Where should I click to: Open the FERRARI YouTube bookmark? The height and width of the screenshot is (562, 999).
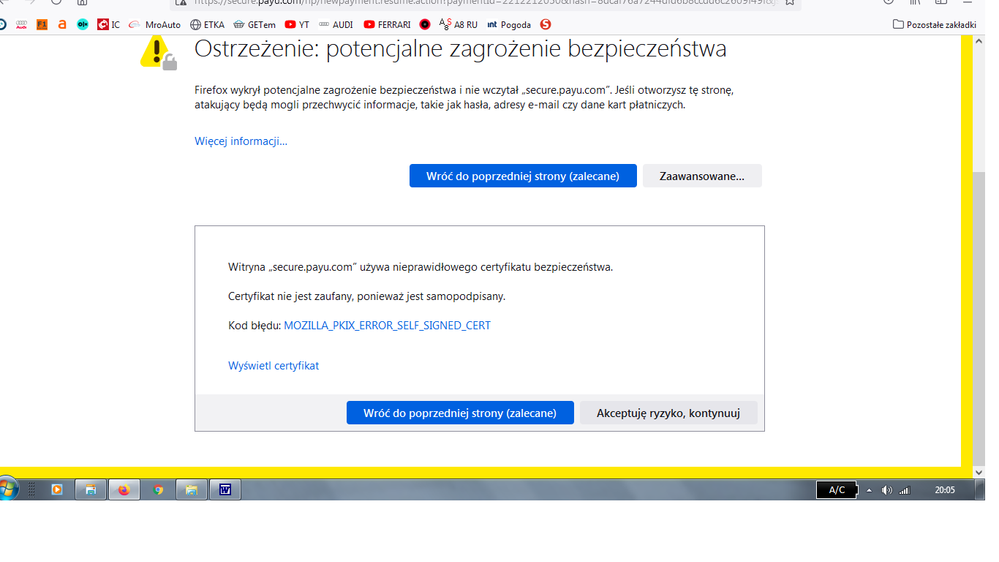(x=387, y=25)
